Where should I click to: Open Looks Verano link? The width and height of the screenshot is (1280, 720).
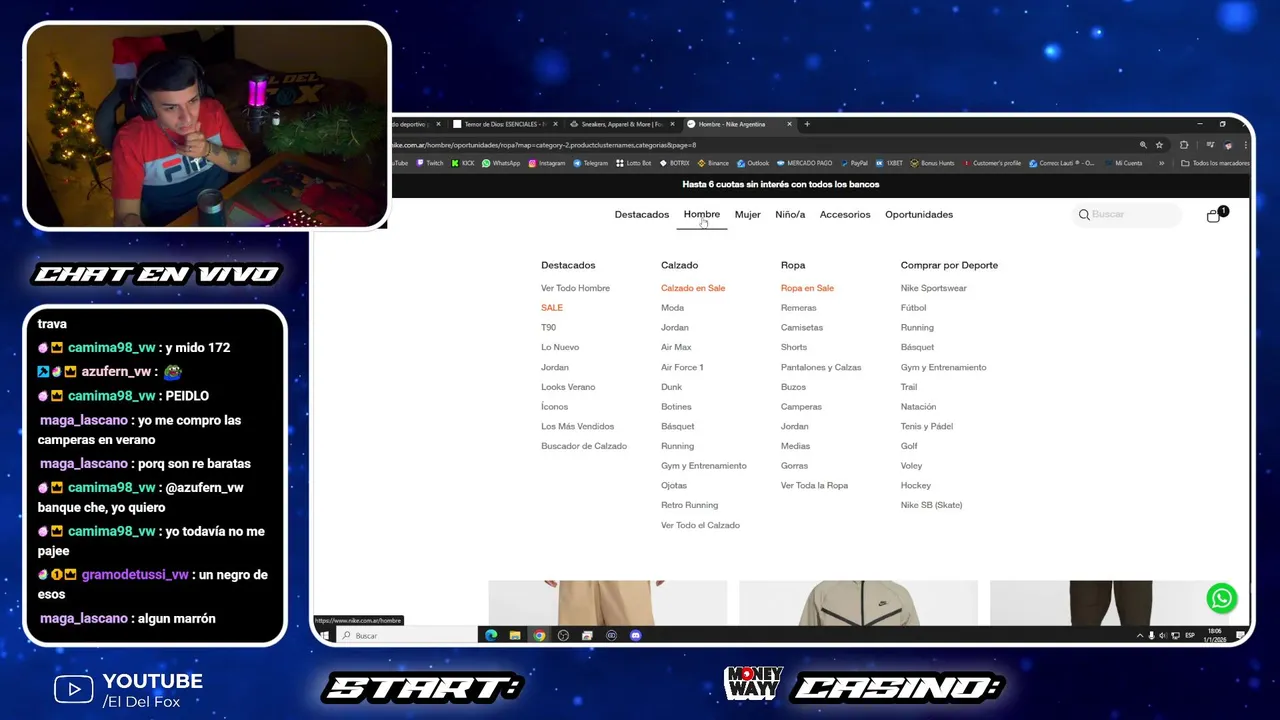pyautogui.click(x=568, y=387)
